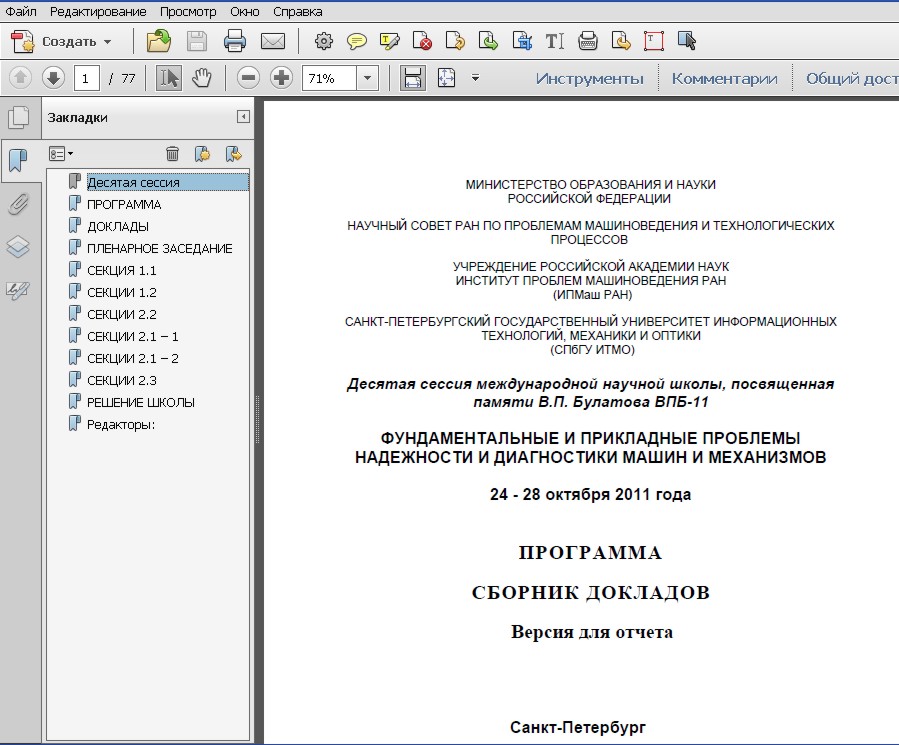Activate the text selection cursor tool

pyautogui.click(x=169, y=78)
